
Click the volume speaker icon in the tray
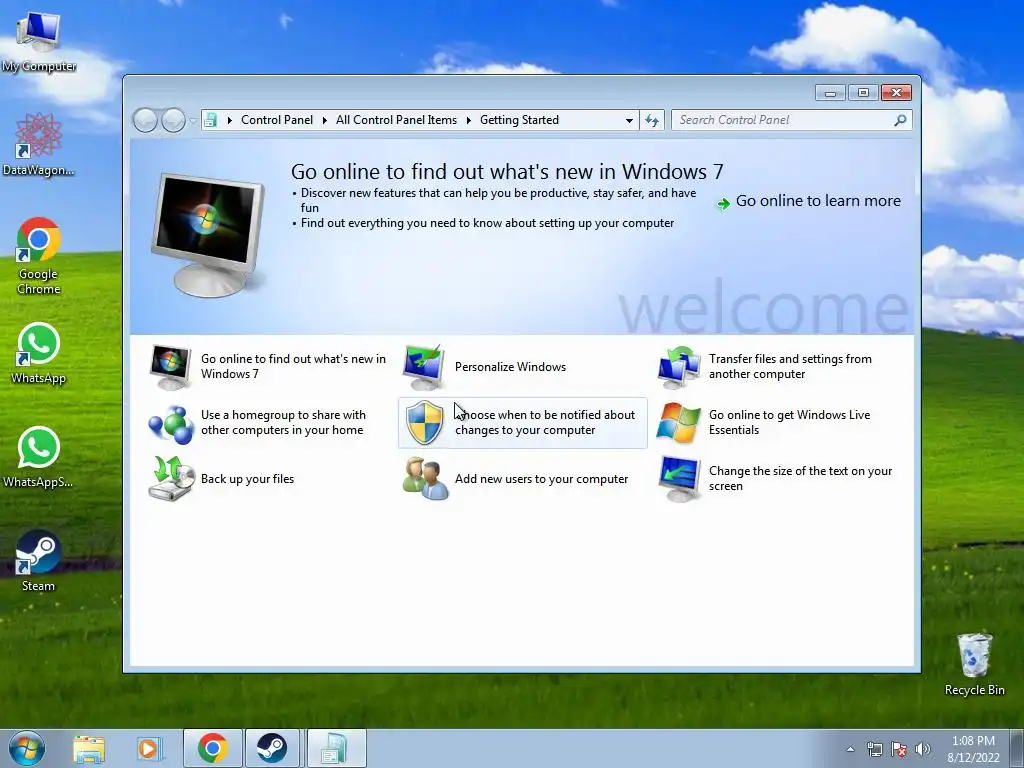tap(923, 749)
